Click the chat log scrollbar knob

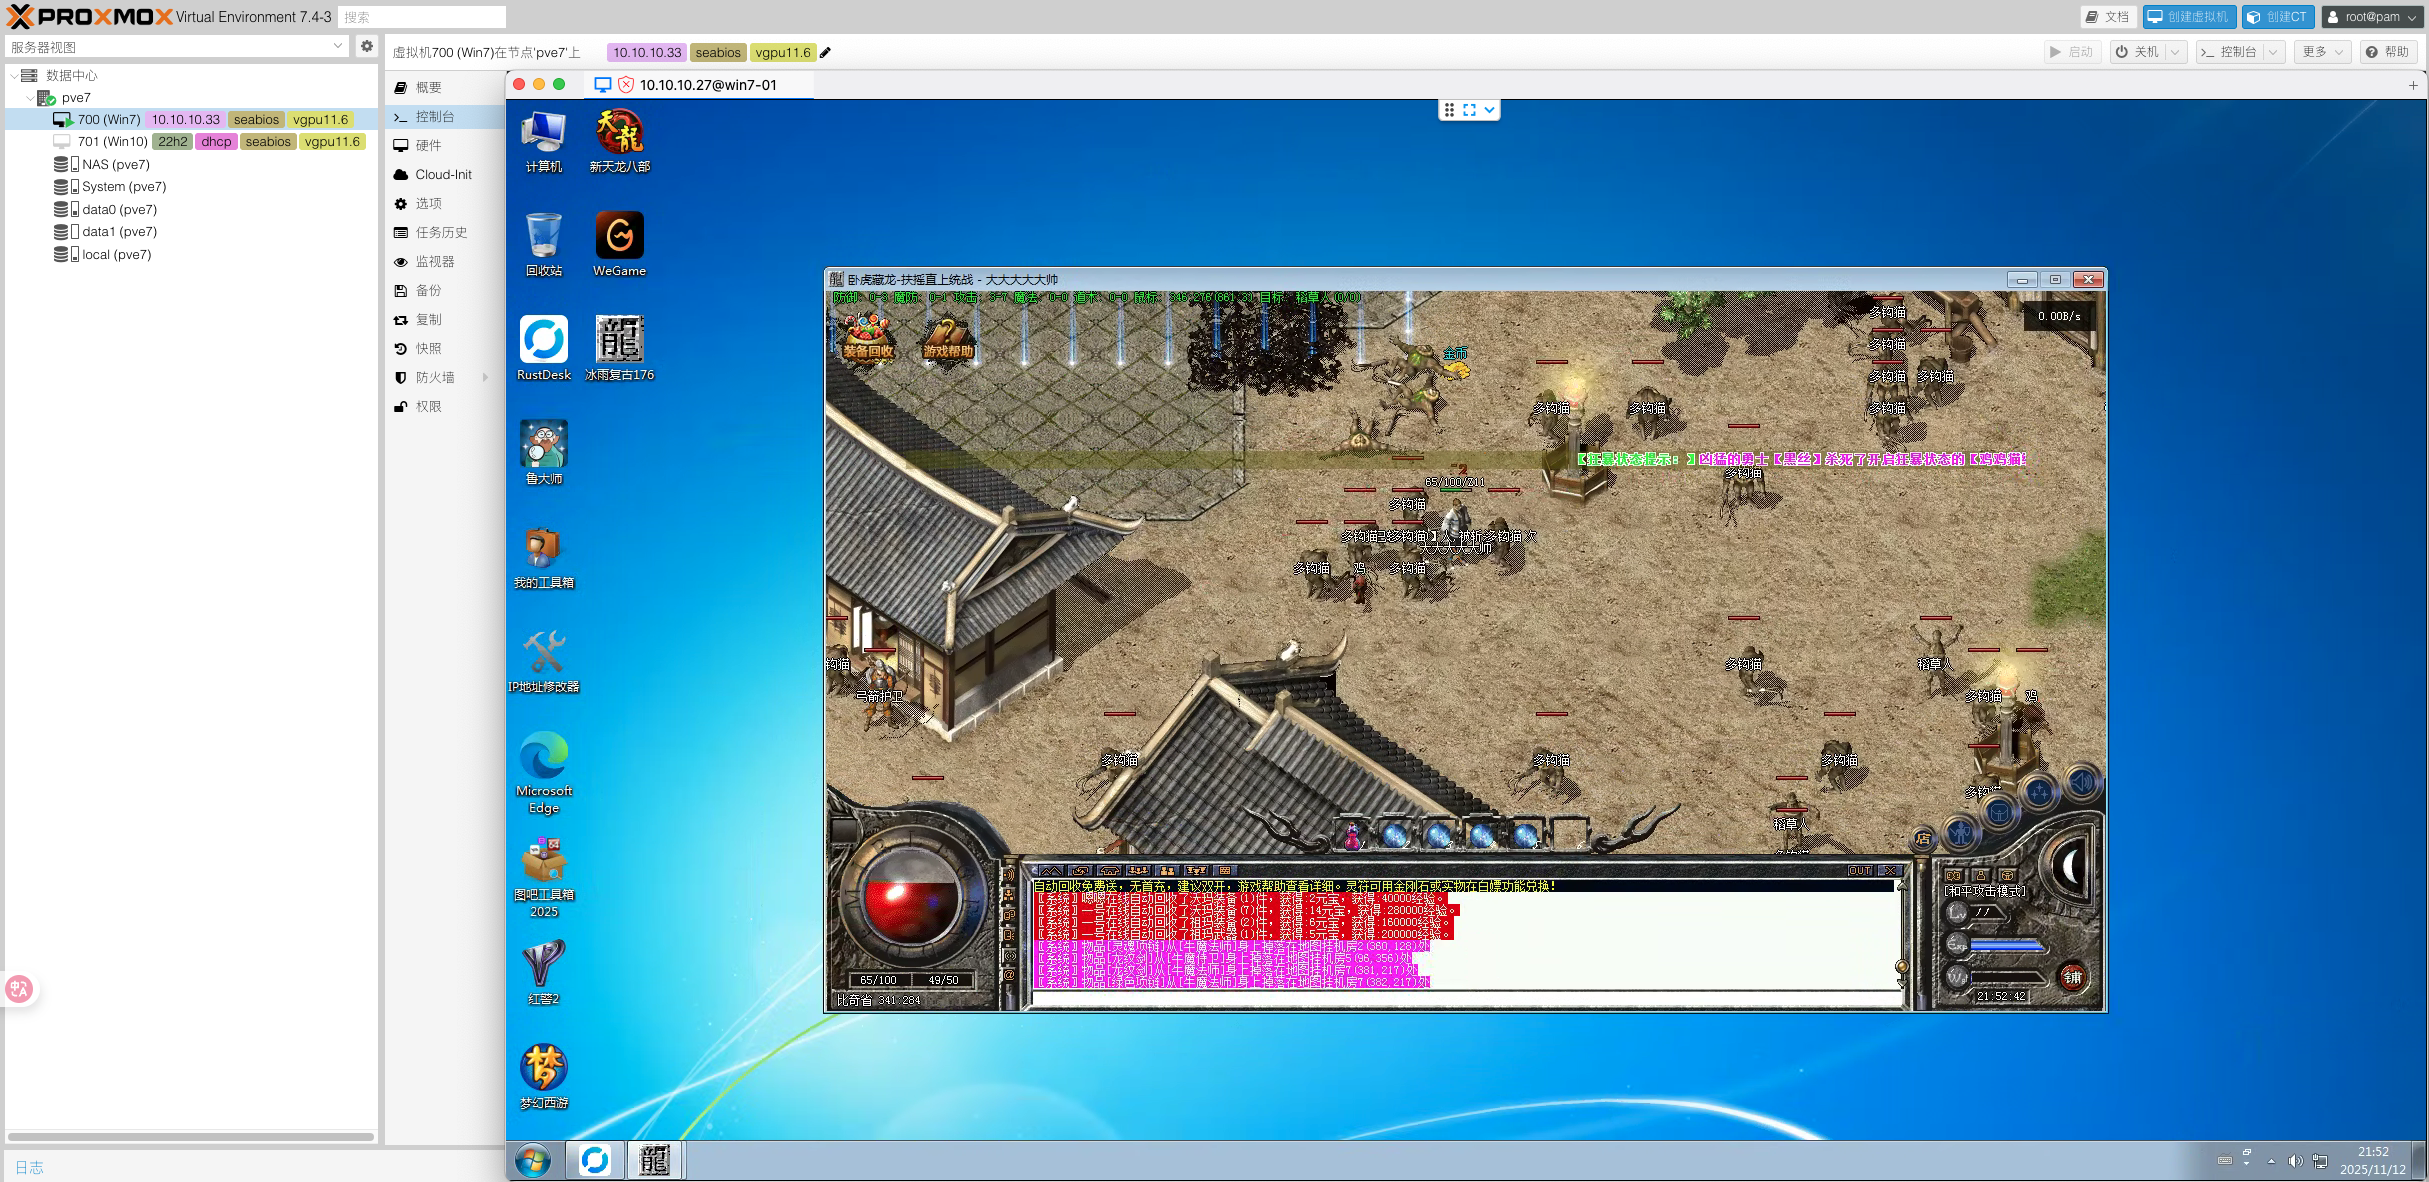[x=1901, y=966]
